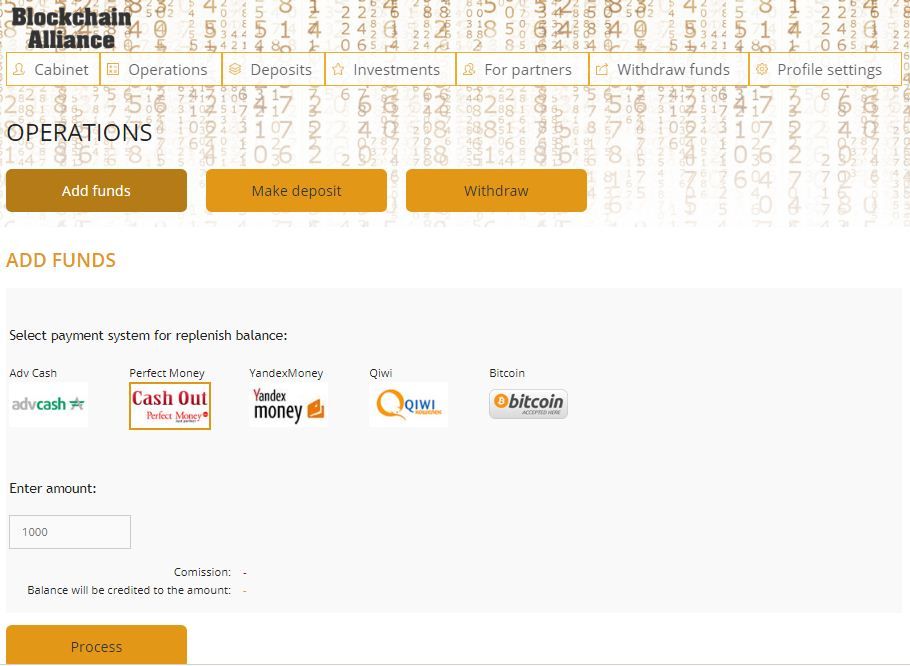Click the export icon beside Withdraw funds
The image size is (910, 666).
pos(602,70)
